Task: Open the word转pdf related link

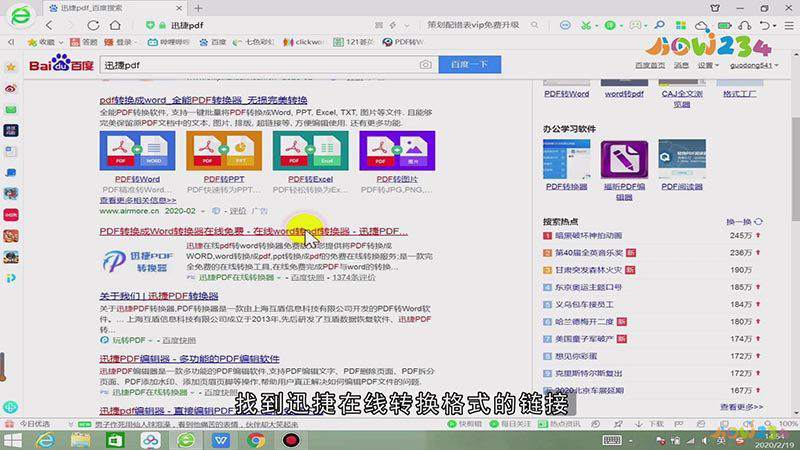Action: pos(624,94)
